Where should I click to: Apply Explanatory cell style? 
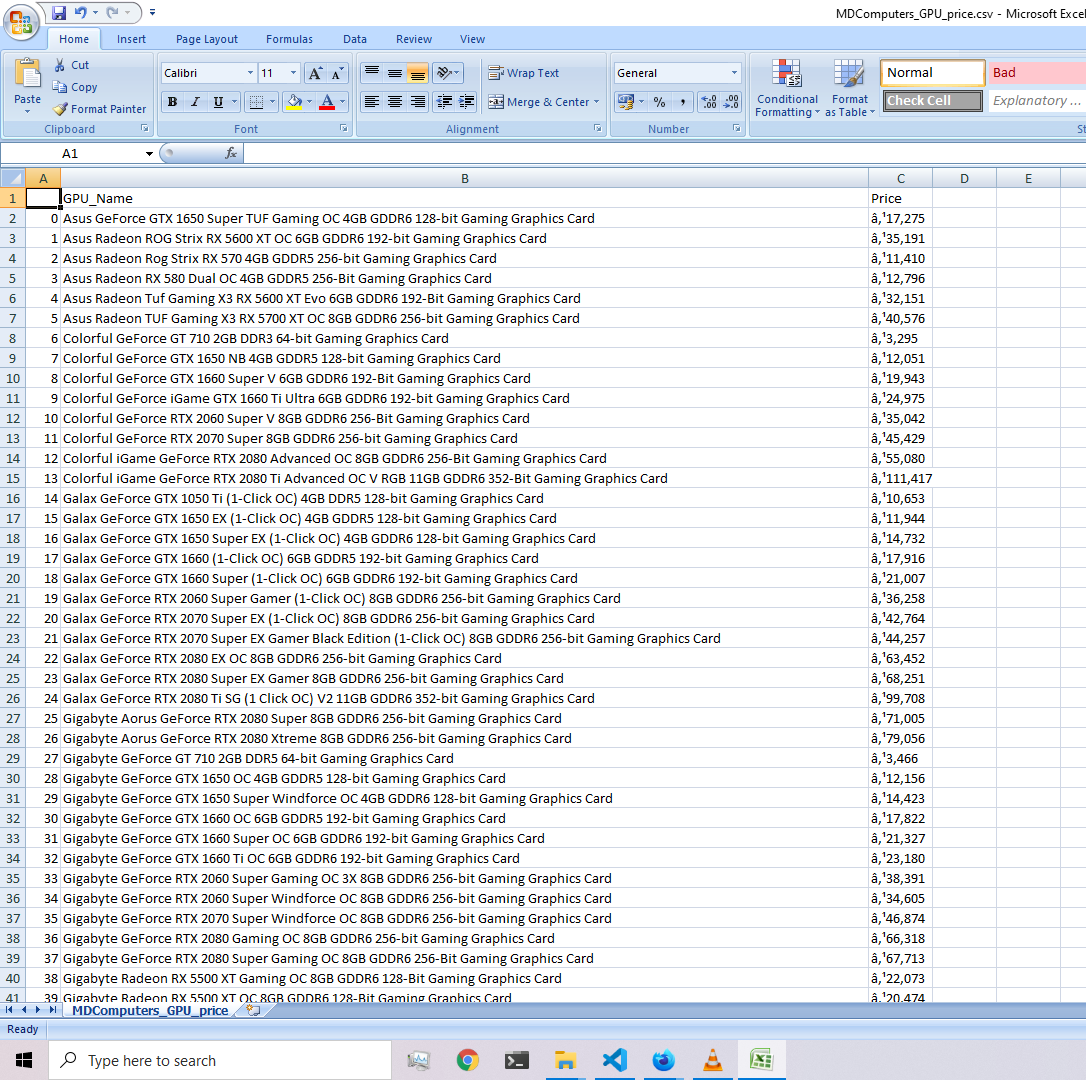tap(1037, 100)
